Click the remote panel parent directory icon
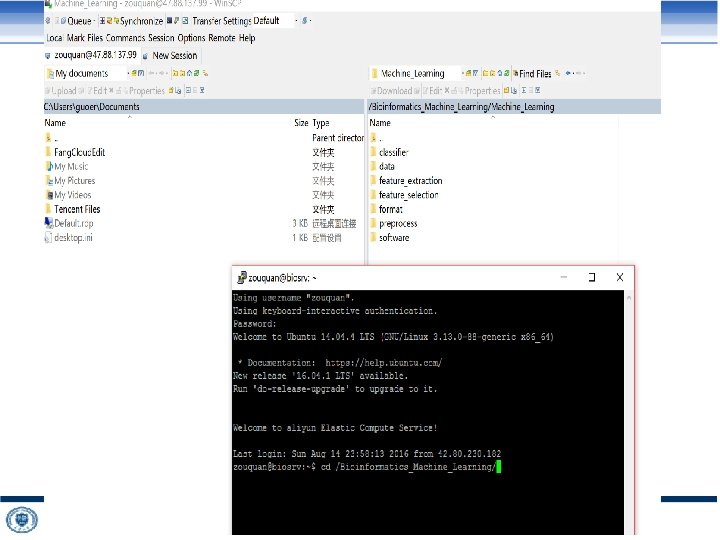The height and width of the screenshot is (540, 720). [484, 73]
